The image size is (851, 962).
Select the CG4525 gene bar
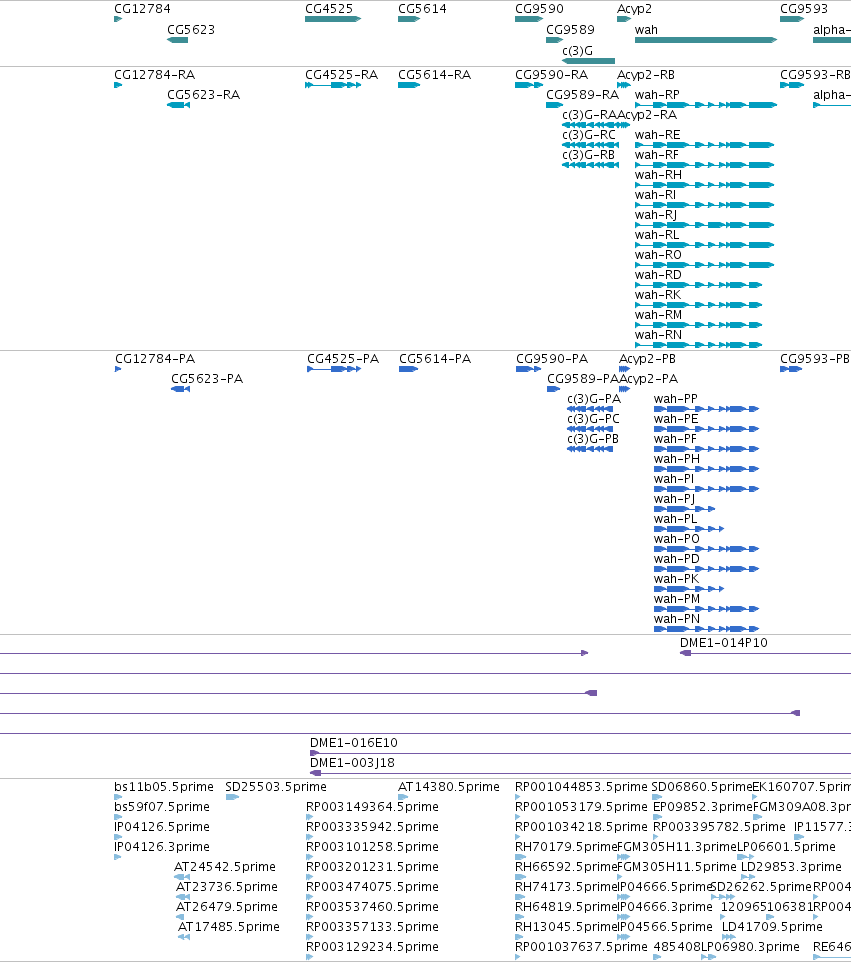tap(333, 19)
